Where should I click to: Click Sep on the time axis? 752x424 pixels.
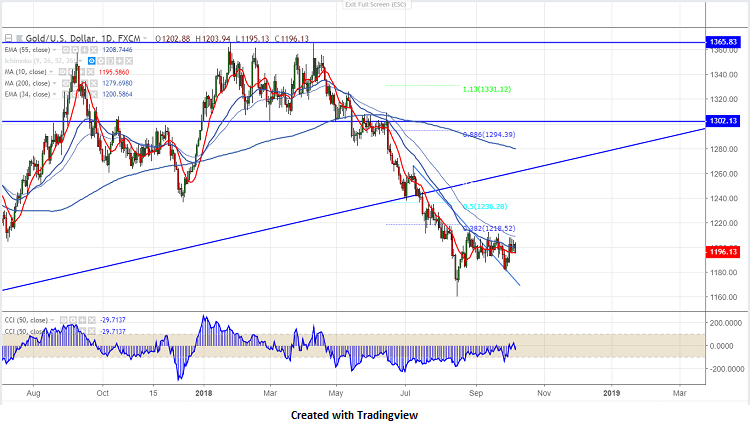[476, 393]
